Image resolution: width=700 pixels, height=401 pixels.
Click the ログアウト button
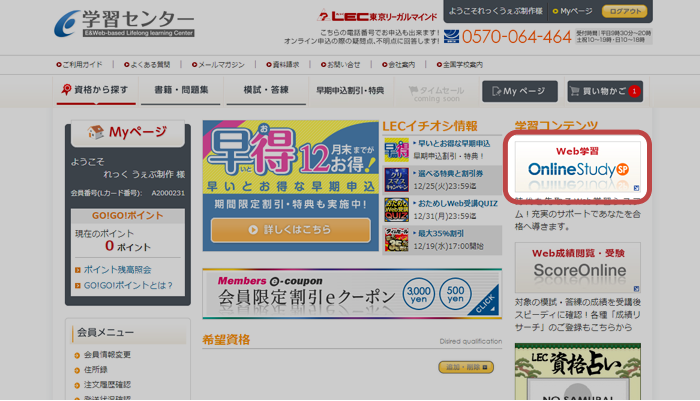click(625, 11)
